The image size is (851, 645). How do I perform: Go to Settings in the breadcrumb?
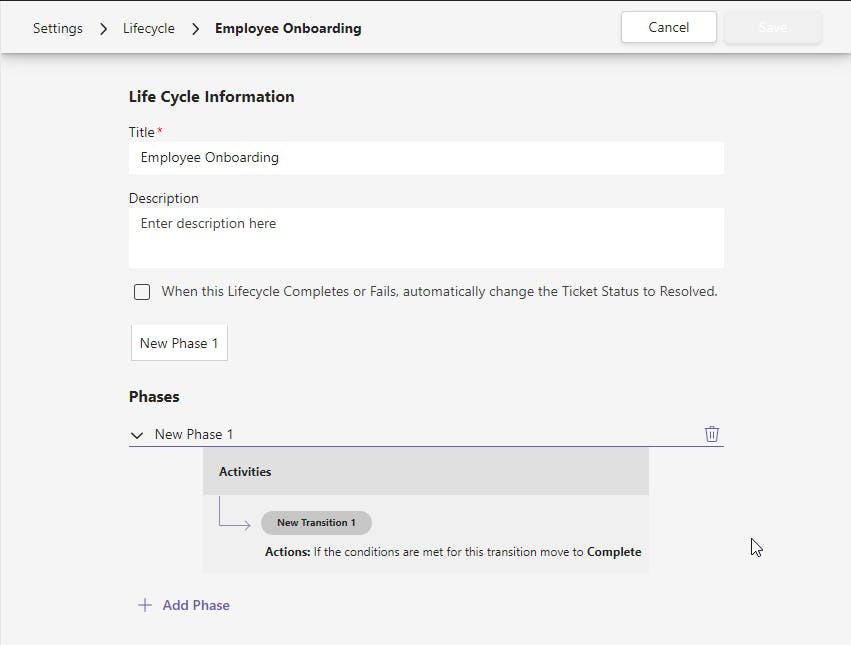point(58,28)
